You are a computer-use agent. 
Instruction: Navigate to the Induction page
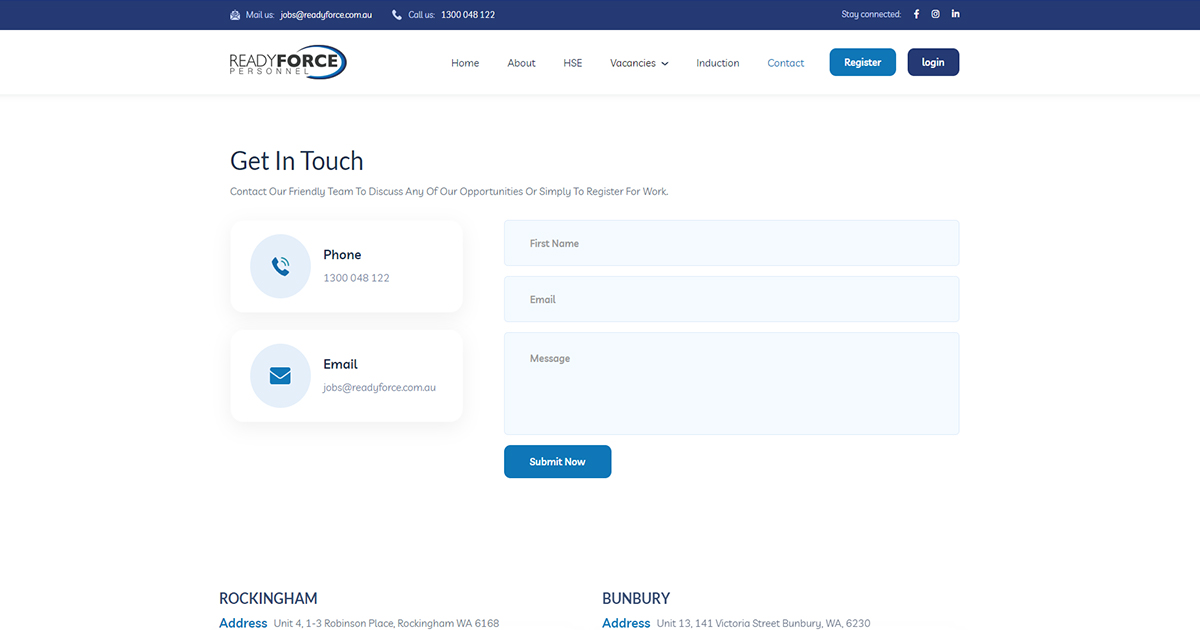(x=717, y=63)
